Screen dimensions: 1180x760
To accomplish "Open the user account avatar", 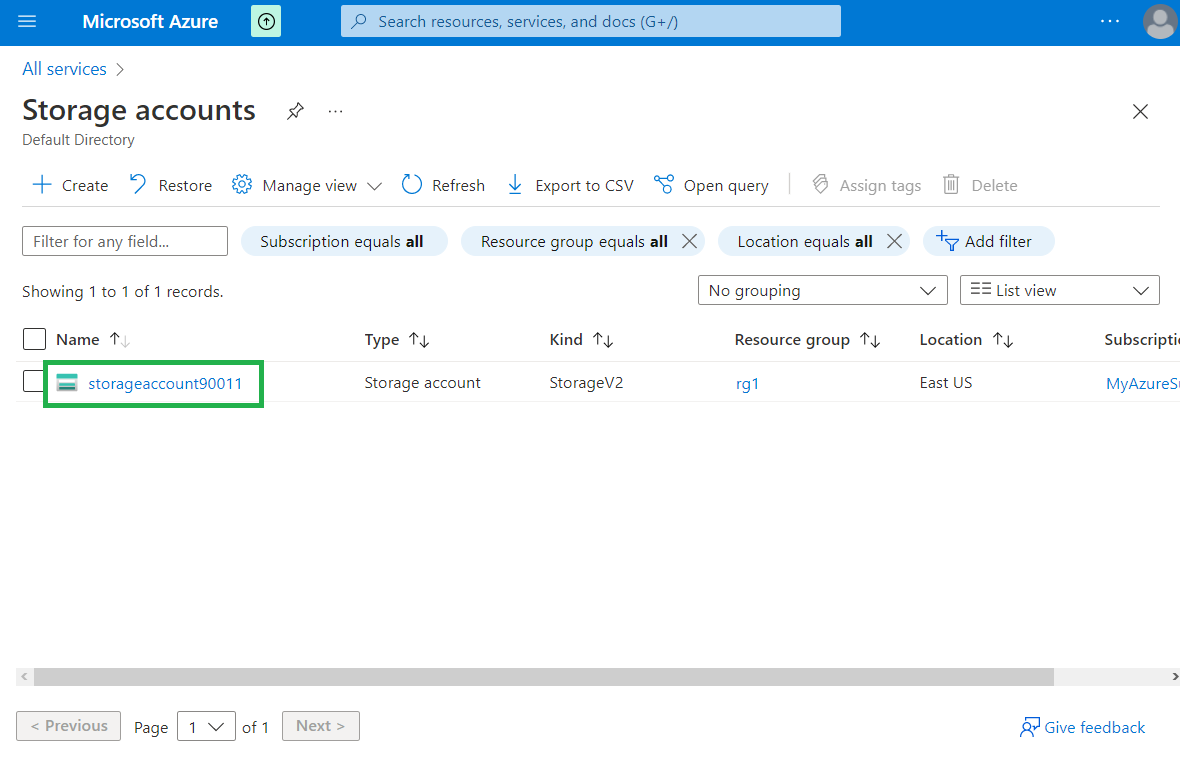I will click(1160, 21).
